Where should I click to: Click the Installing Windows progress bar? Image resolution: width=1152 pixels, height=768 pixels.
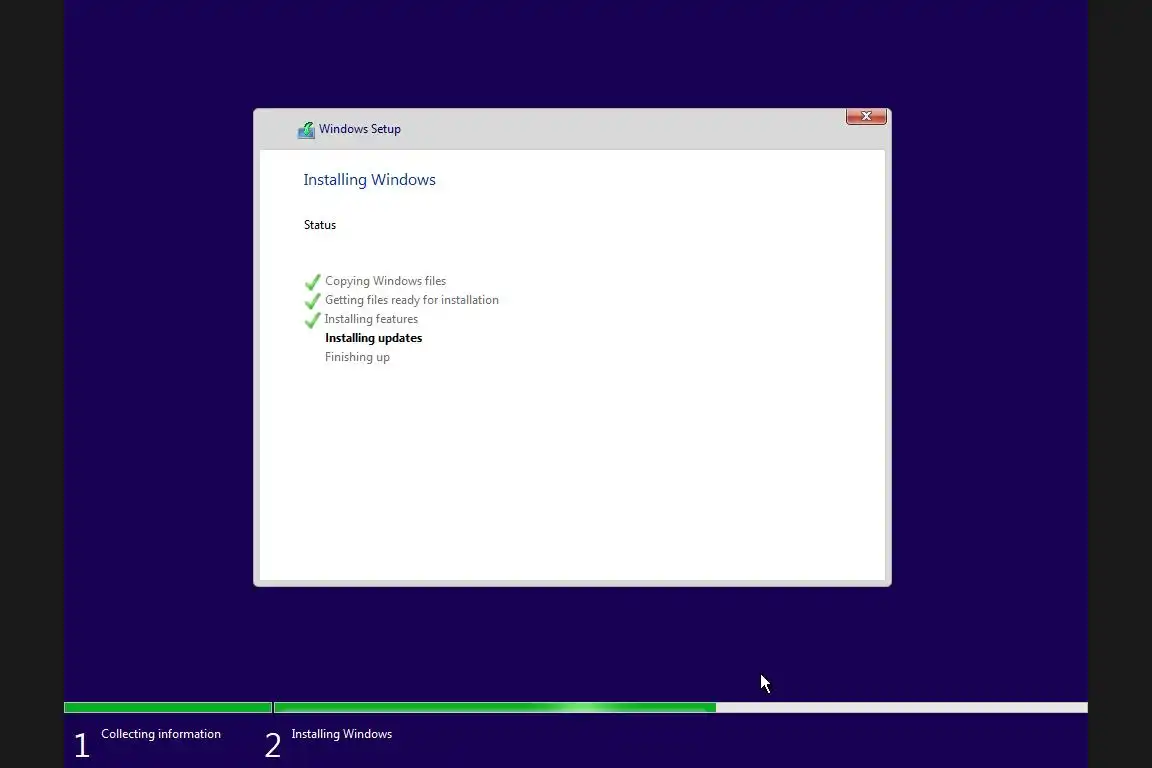tap(681, 707)
